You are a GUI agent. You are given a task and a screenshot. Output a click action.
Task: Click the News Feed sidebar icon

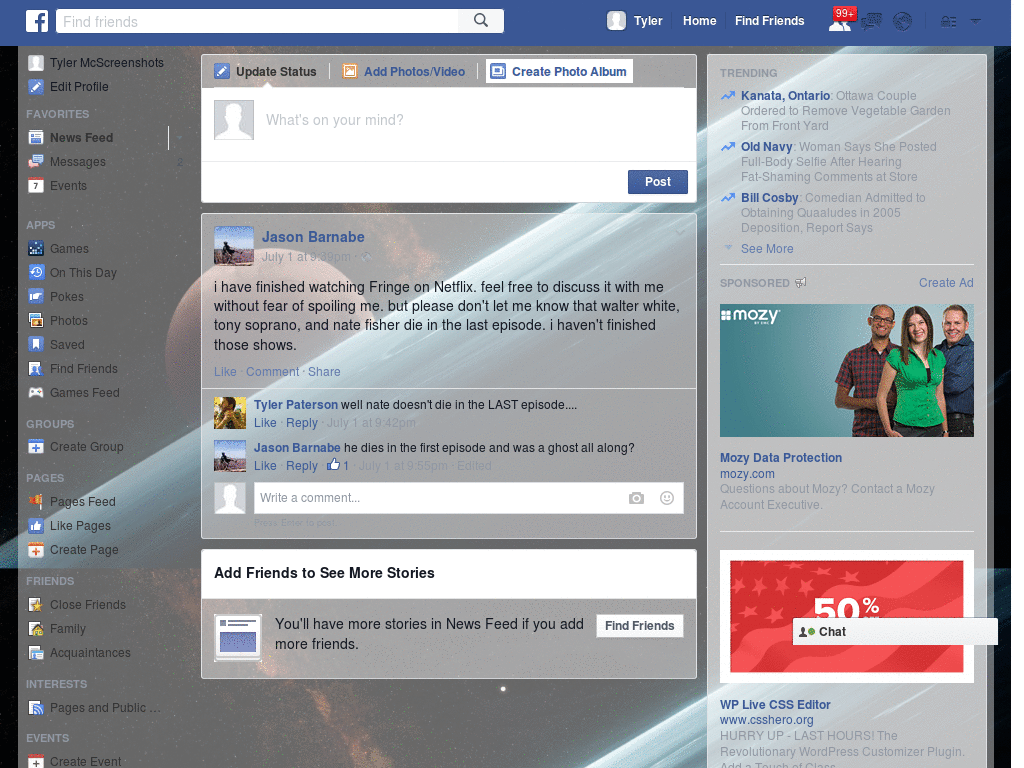pyautogui.click(x=36, y=138)
